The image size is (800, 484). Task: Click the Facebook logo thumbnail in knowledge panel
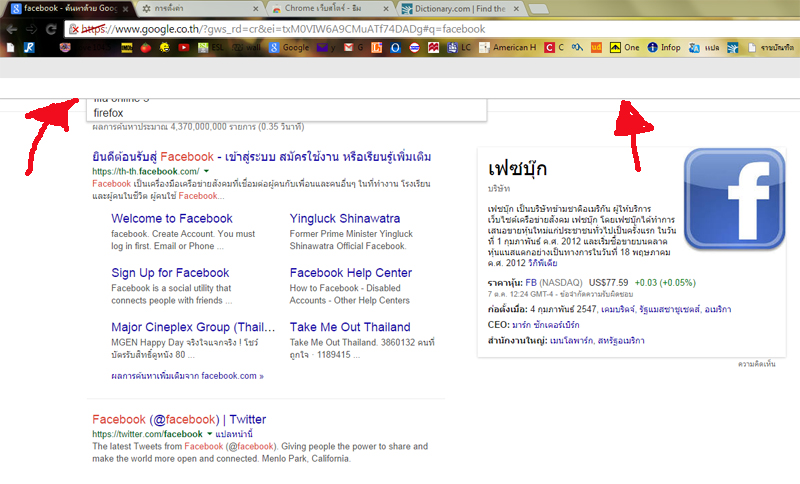point(734,199)
